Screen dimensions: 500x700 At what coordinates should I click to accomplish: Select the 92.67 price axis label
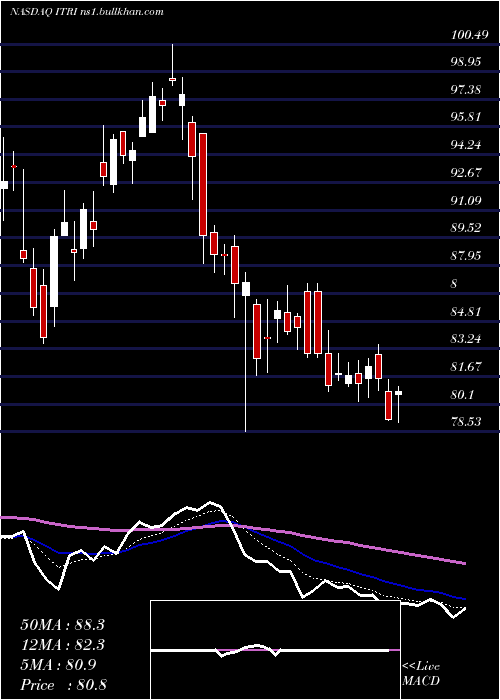click(466, 173)
